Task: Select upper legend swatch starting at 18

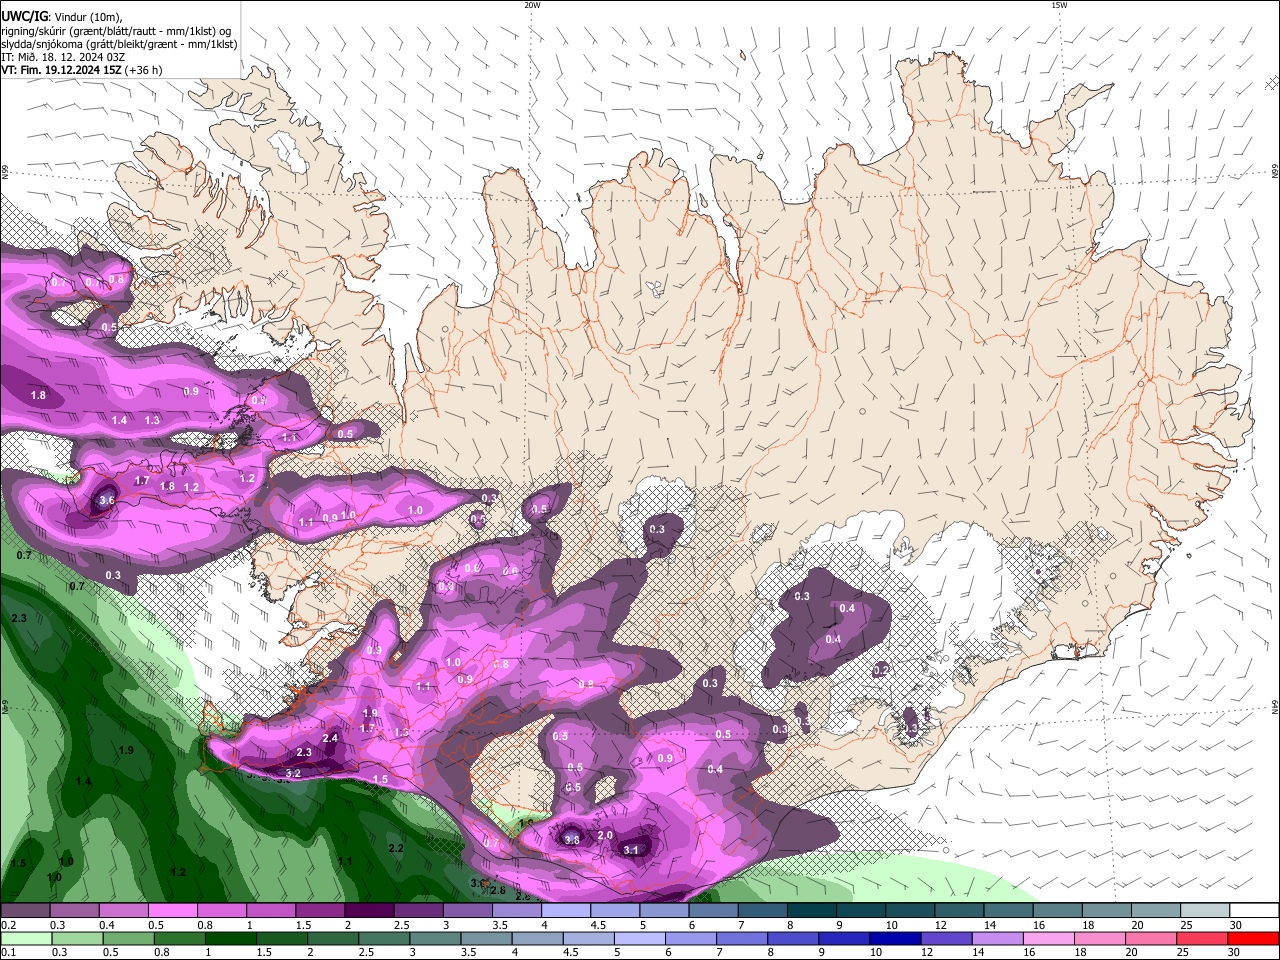Action: 1107,910
